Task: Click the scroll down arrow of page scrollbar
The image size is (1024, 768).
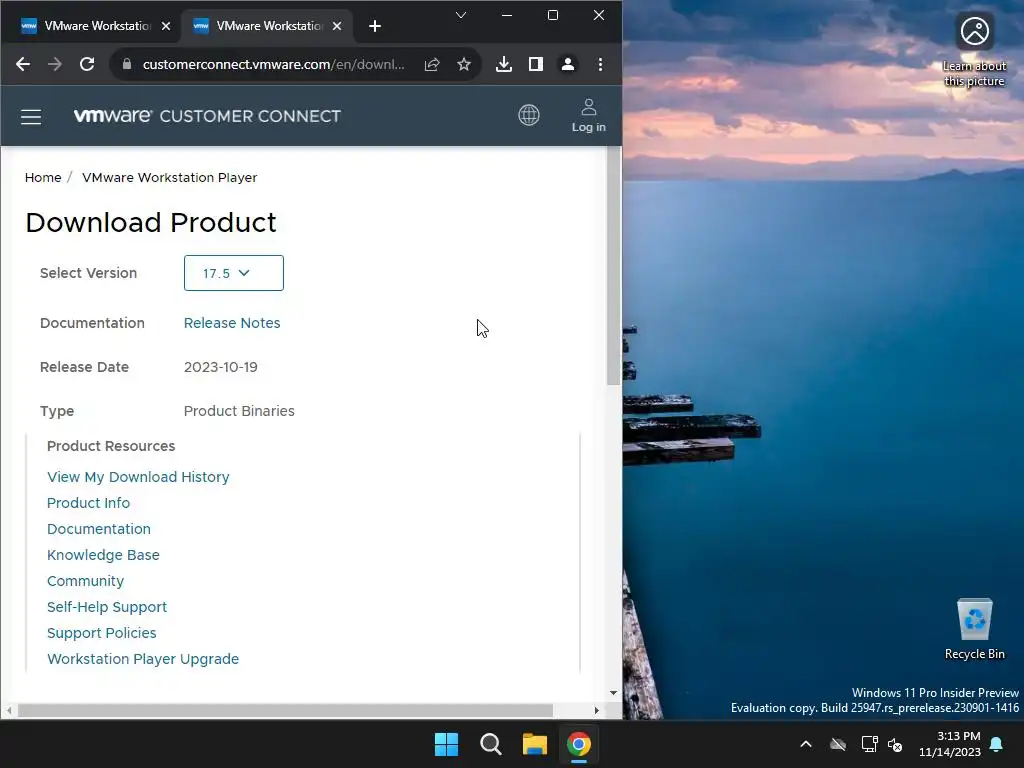Action: 613,693
